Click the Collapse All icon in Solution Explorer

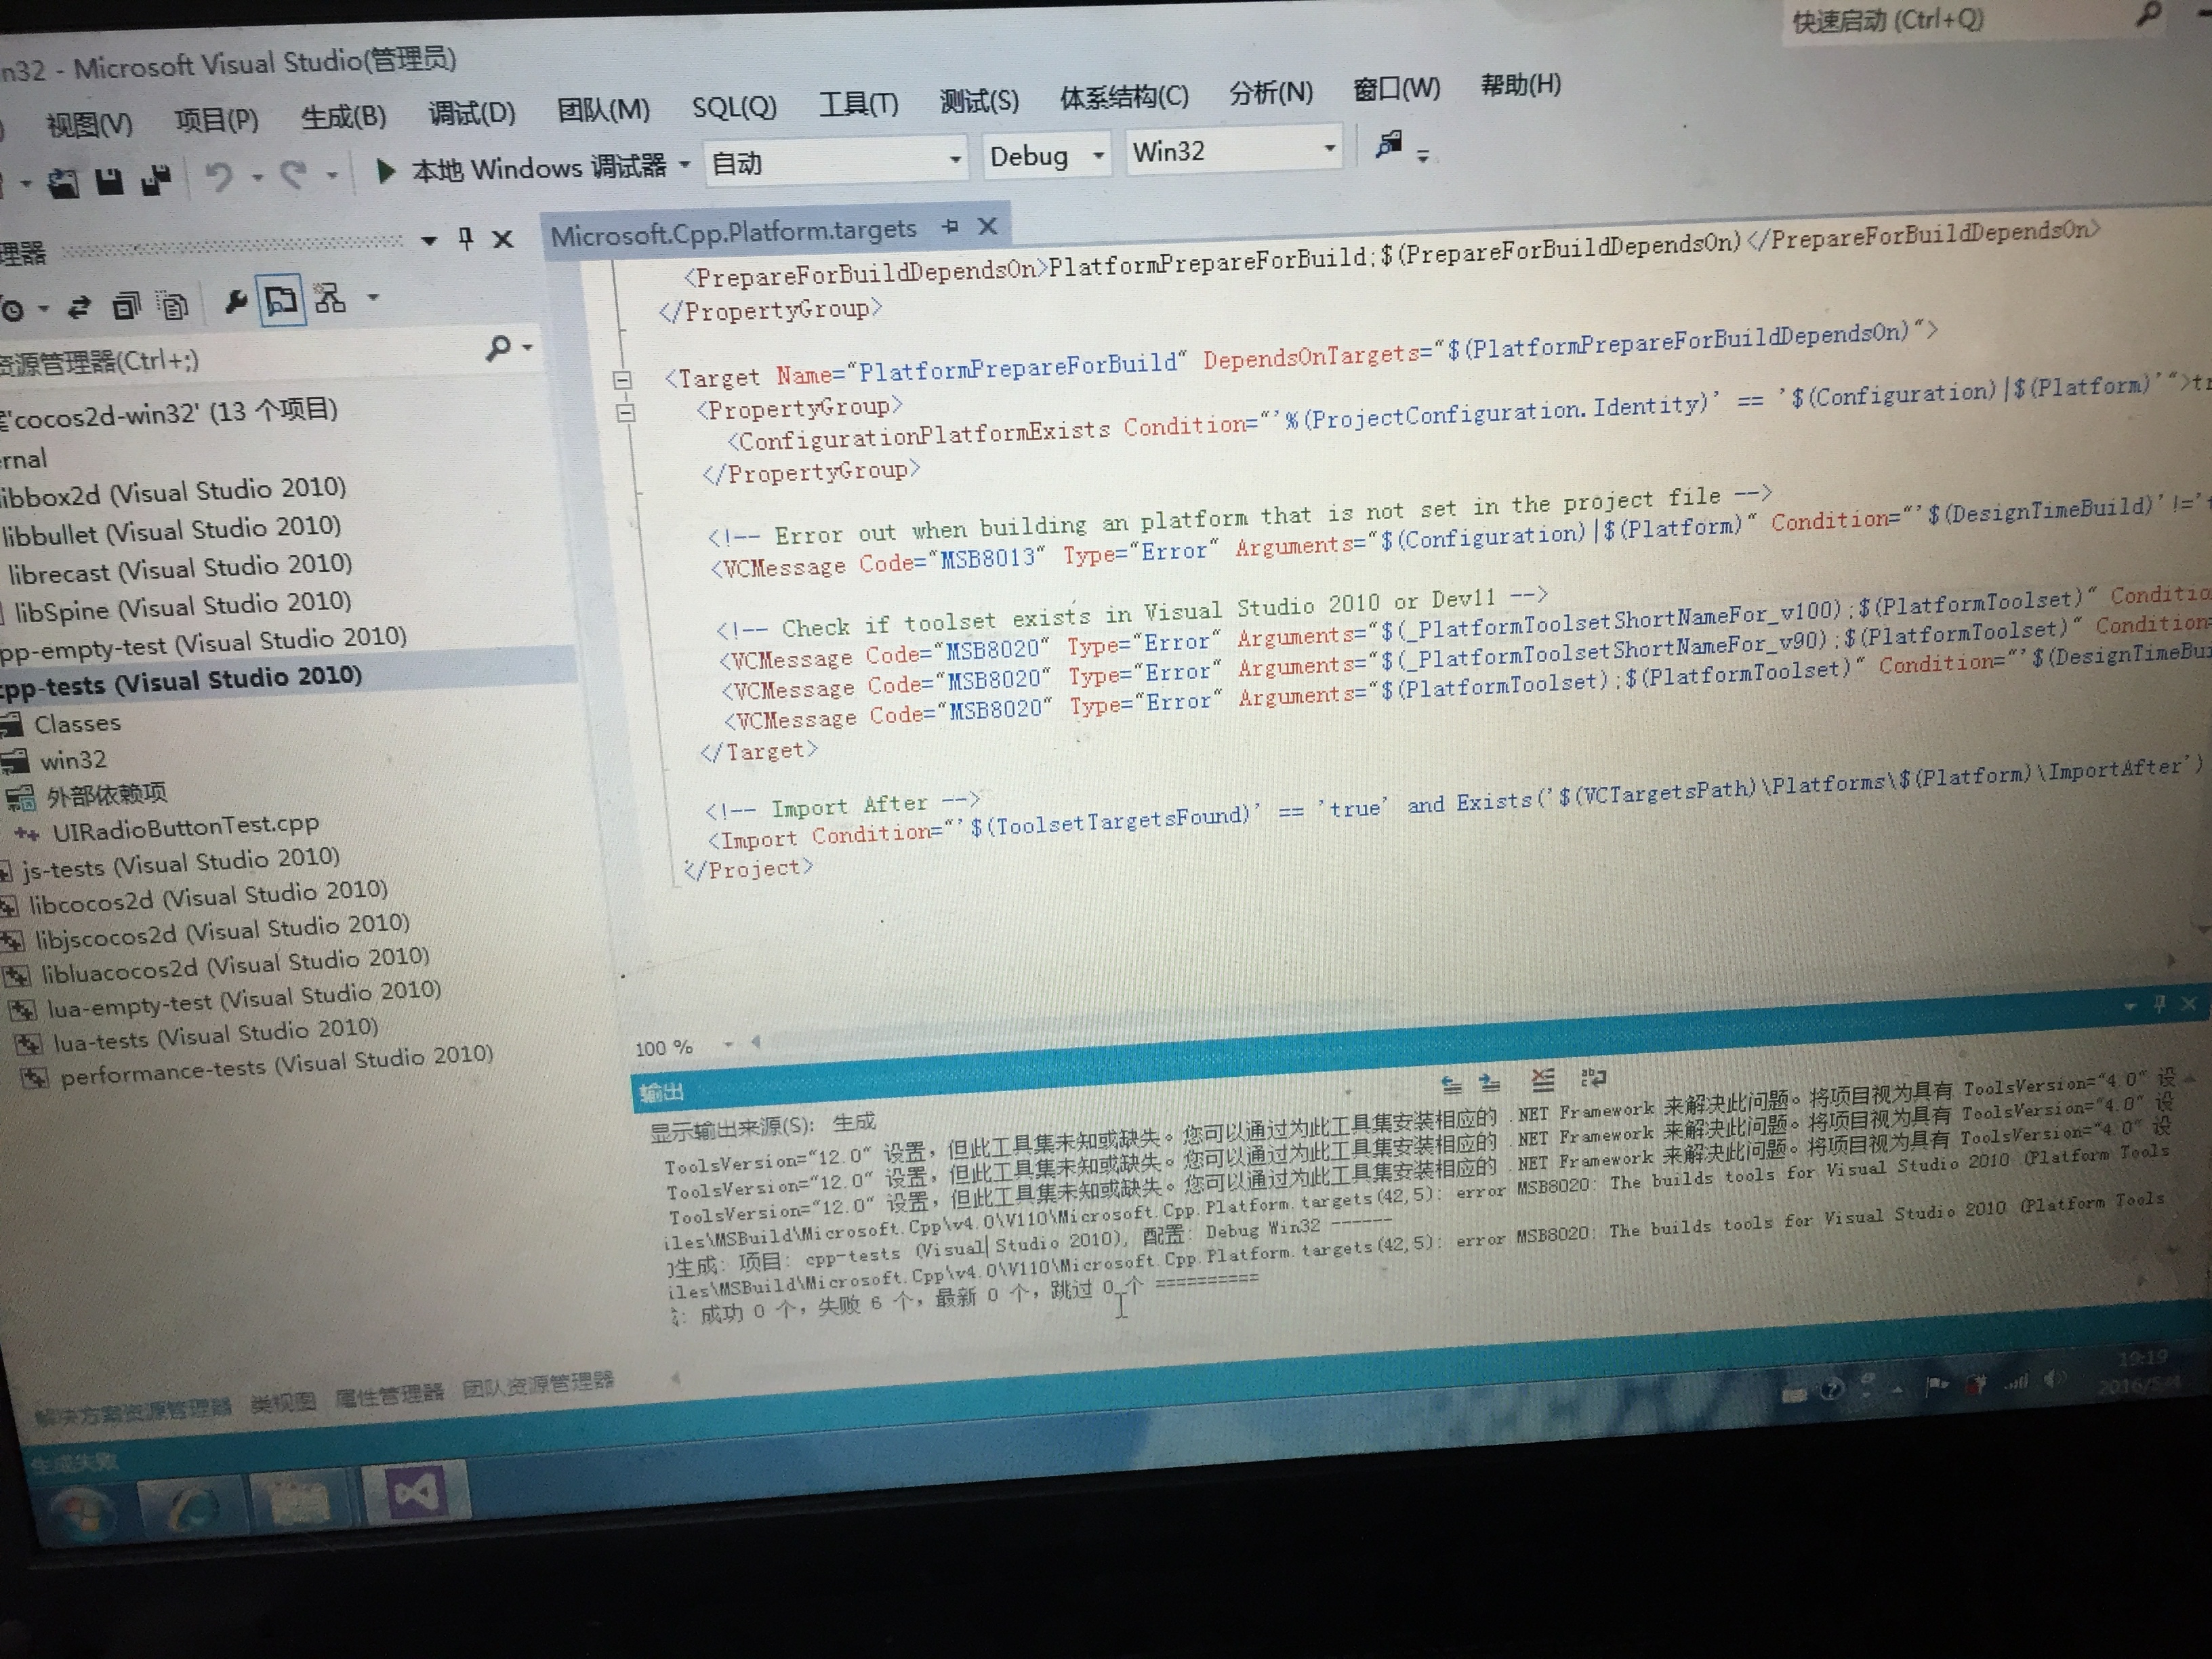pyautogui.click(x=127, y=305)
